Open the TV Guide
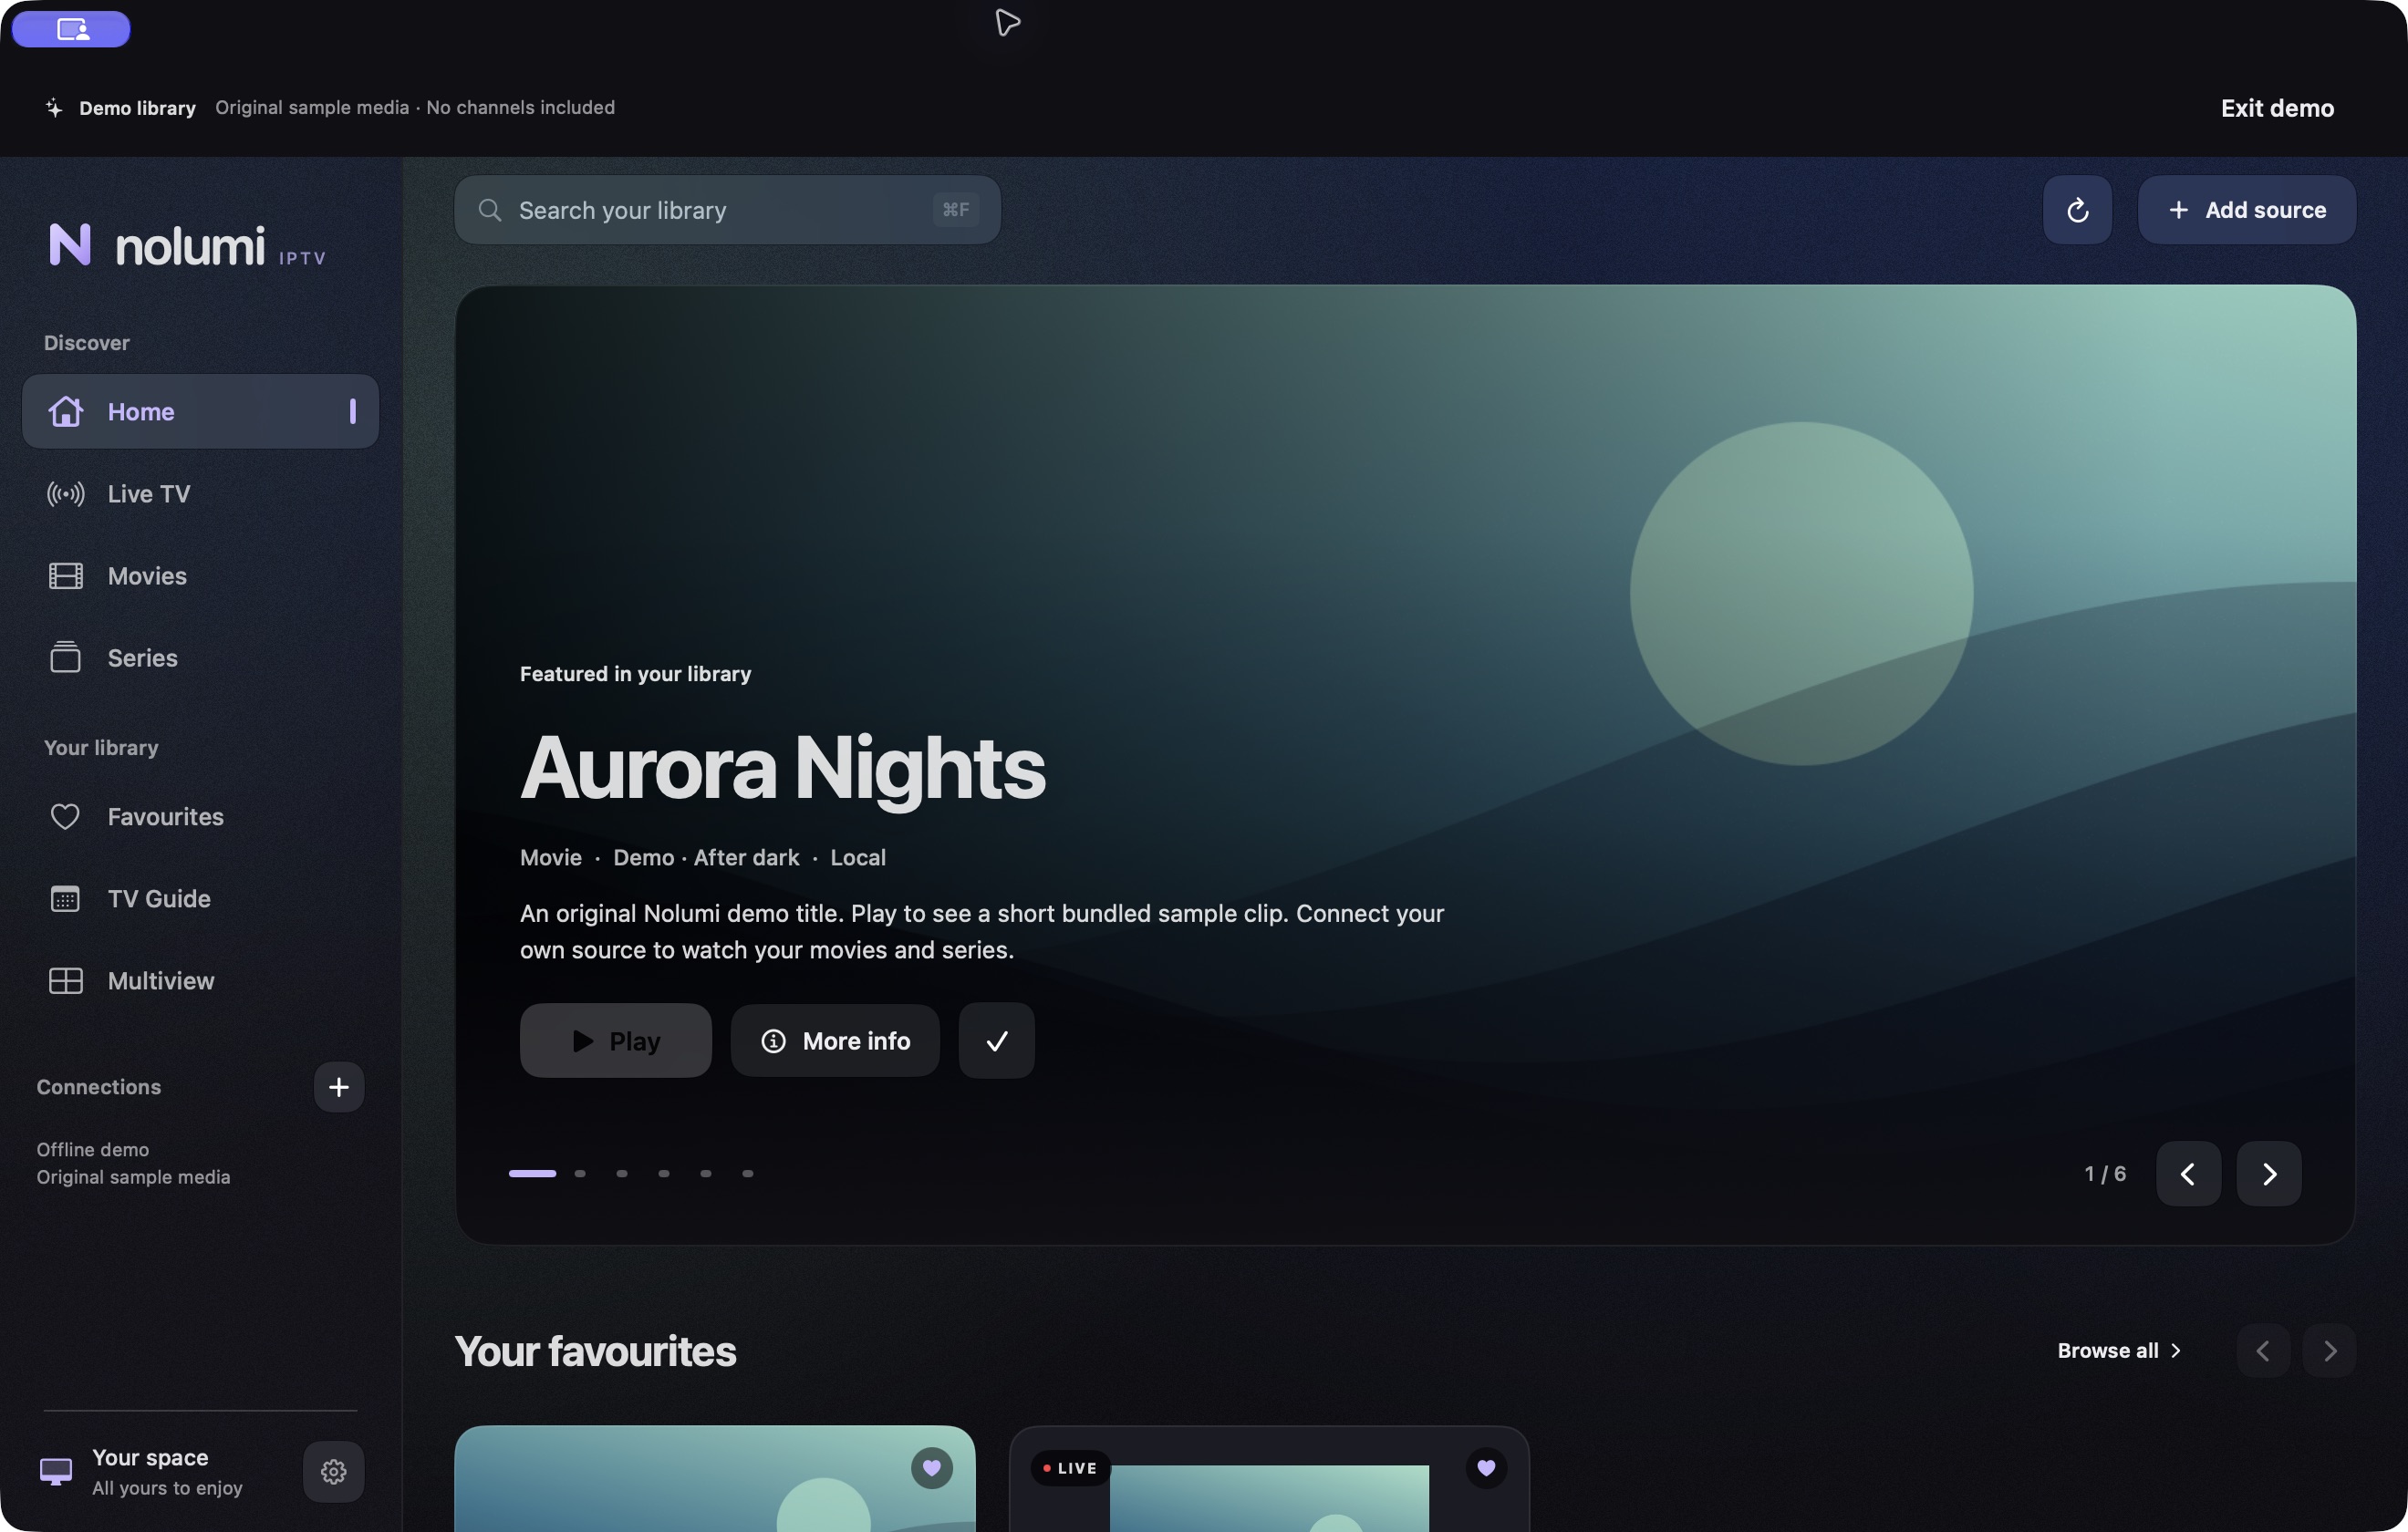 [x=200, y=898]
